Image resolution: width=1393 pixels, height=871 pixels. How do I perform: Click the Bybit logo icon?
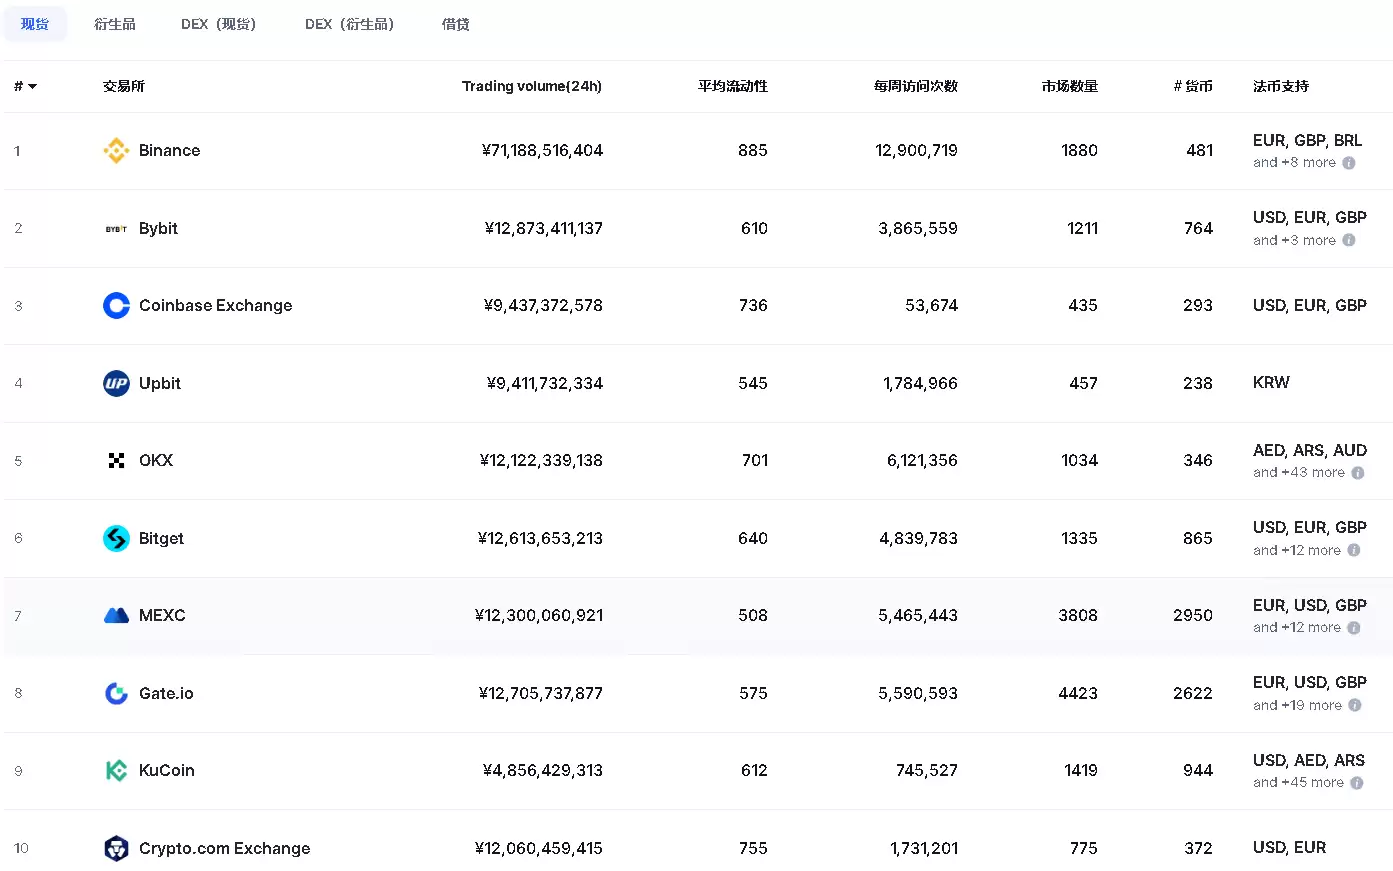pyautogui.click(x=116, y=229)
